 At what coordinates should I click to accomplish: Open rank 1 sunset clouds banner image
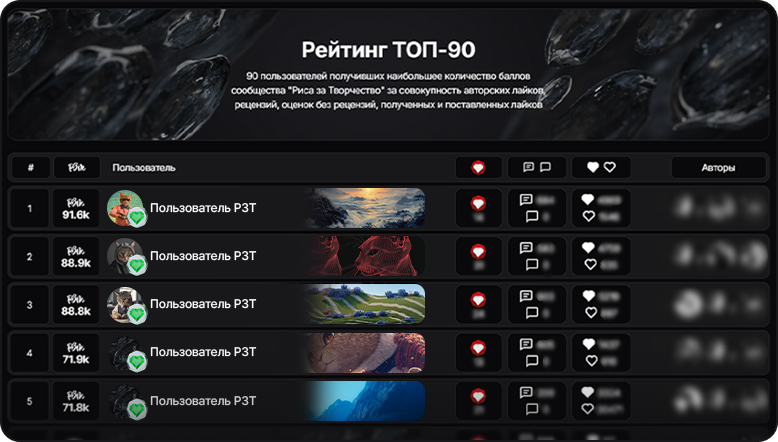(365, 208)
